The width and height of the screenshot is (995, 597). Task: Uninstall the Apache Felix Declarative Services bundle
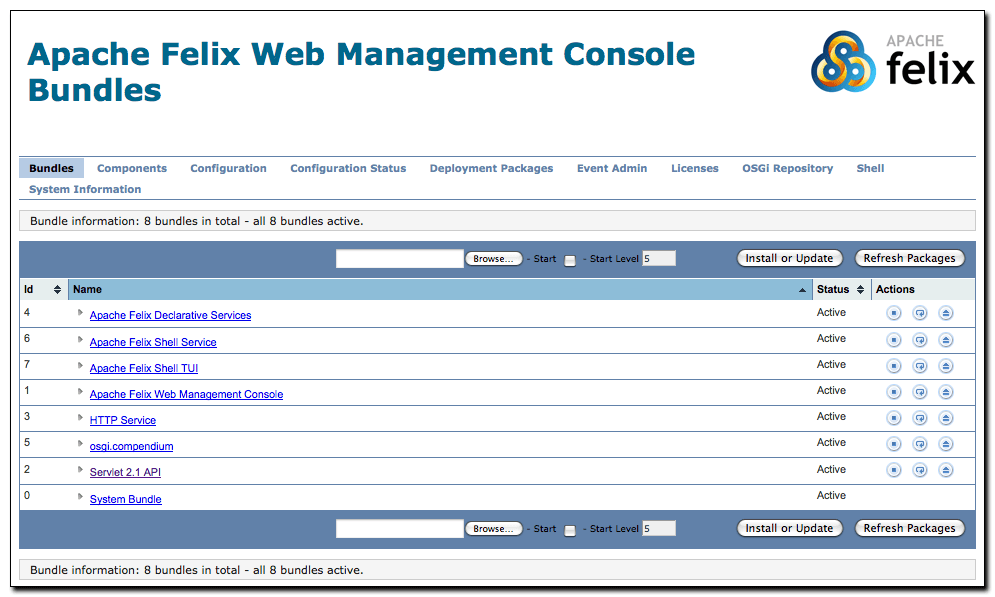coord(946,313)
